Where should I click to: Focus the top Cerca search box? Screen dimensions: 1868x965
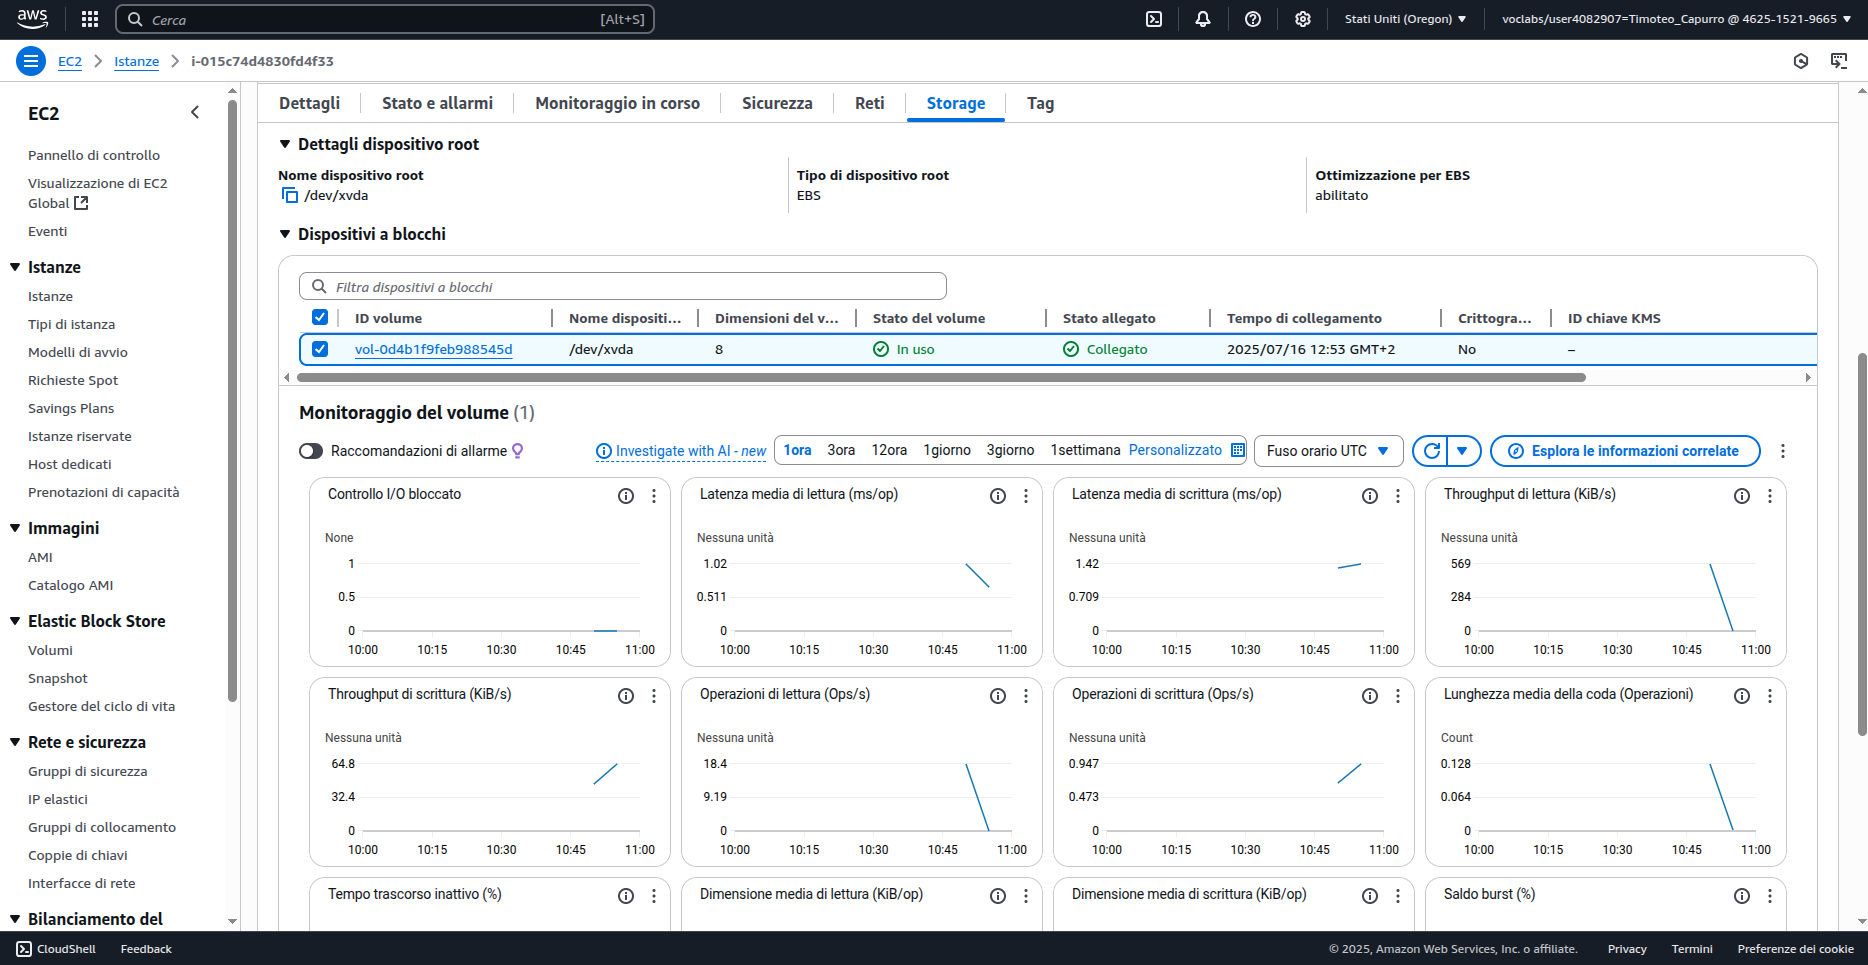point(385,19)
